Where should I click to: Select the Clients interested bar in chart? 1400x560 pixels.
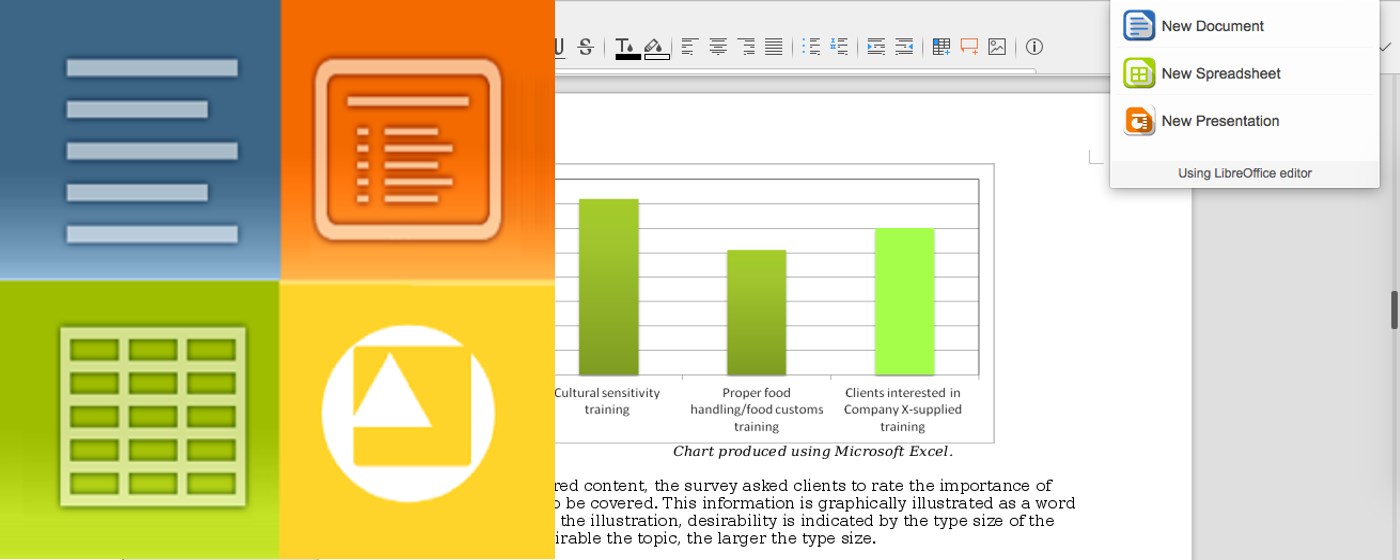[x=904, y=302]
